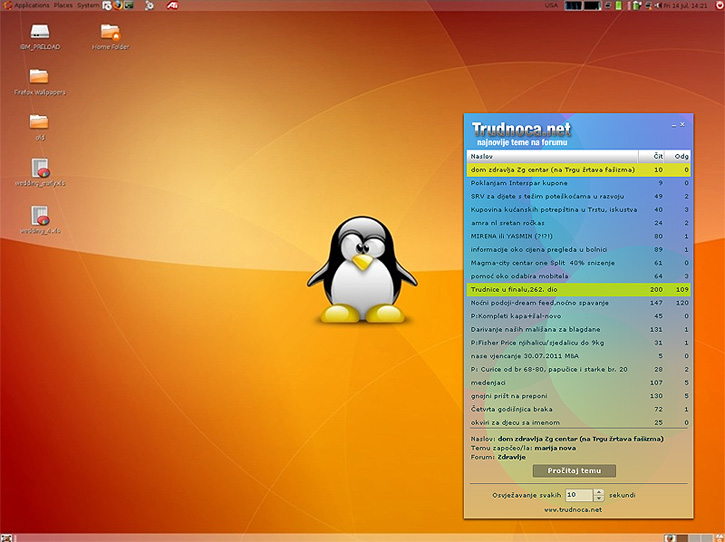This screenshot has width=725, height=542.
Task: Click the red power/session button
Action: pyautogui.click(x=719, y=6)
